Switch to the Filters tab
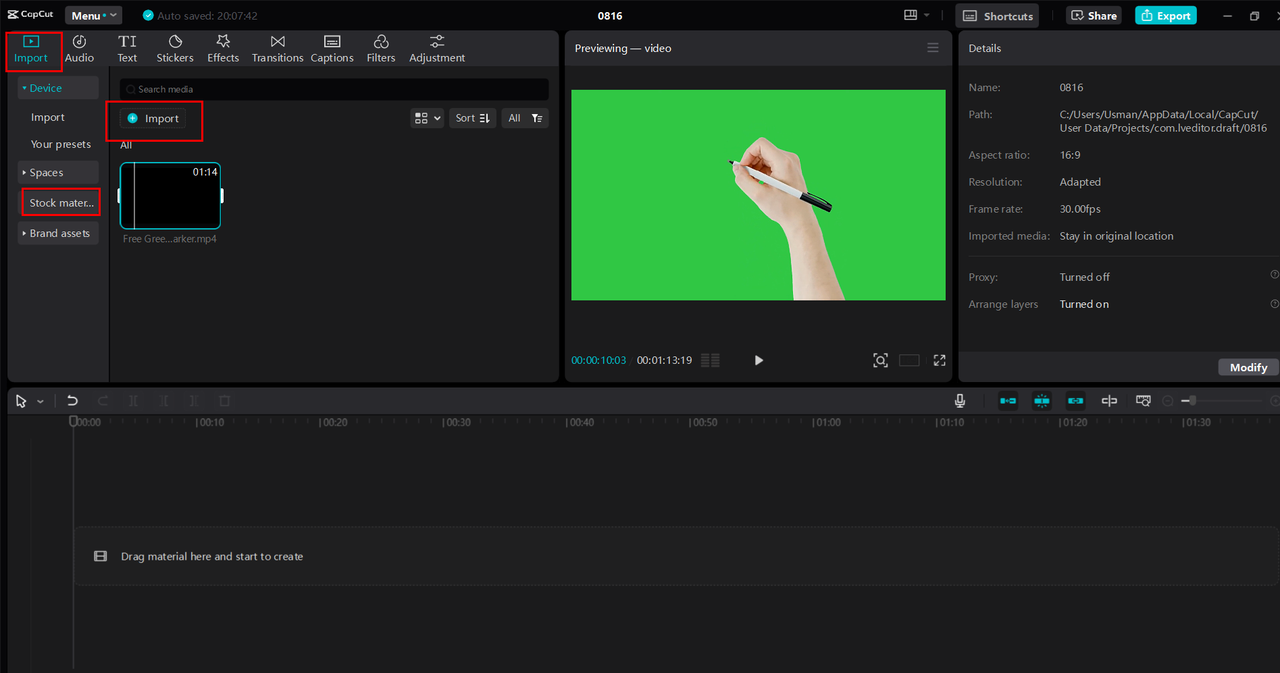The width and height of the screenshot is (1280, 673). click(x=381, y=49)
